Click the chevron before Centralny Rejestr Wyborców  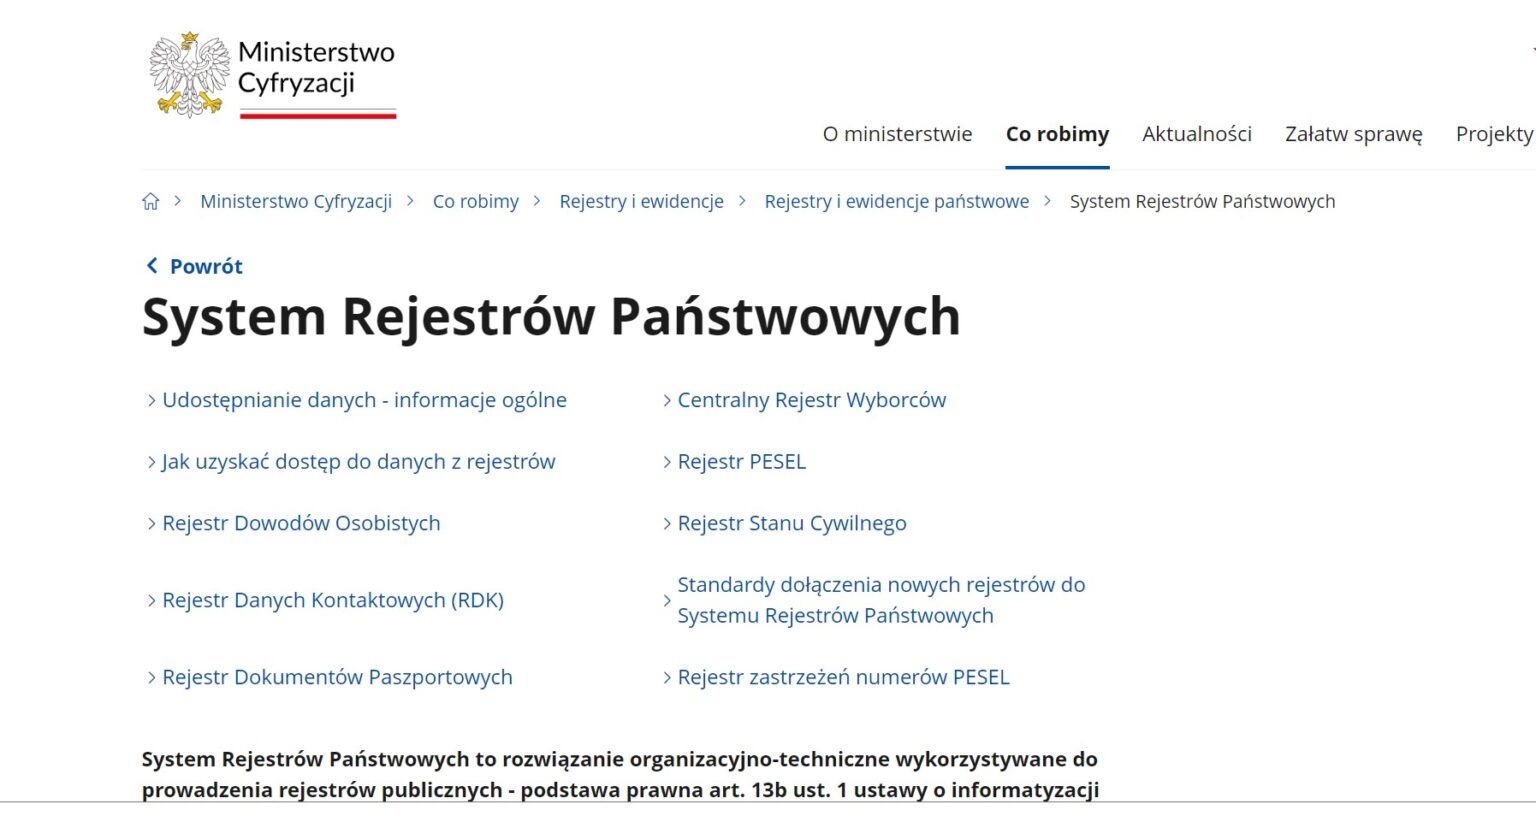(667, 400)
